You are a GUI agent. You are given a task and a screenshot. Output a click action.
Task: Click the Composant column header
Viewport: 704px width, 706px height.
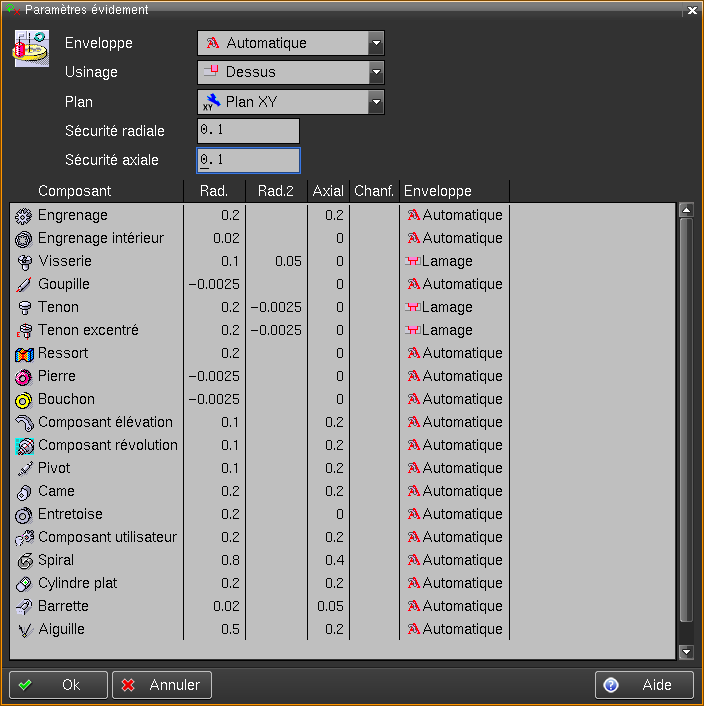(x=75, y=191)
